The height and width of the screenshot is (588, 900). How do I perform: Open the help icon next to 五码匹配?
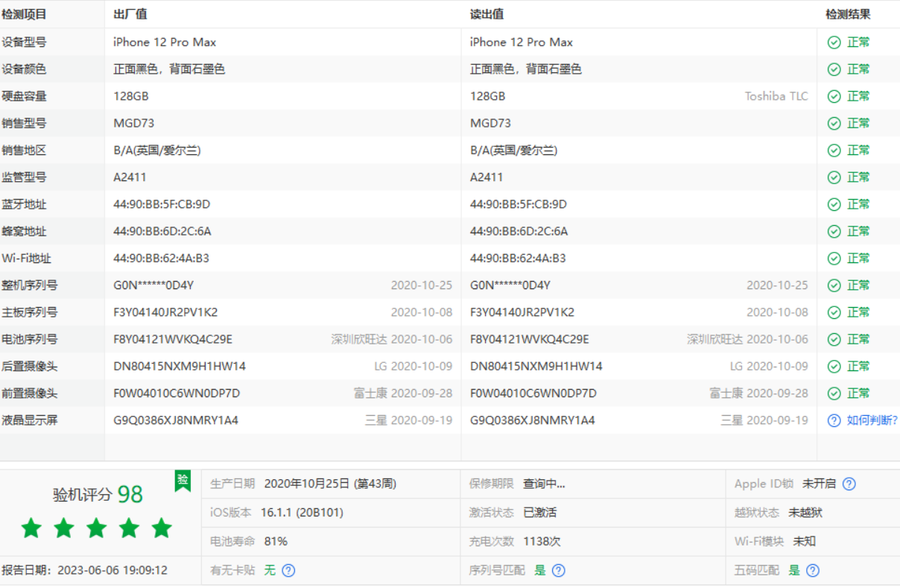[x=813, y=570]
